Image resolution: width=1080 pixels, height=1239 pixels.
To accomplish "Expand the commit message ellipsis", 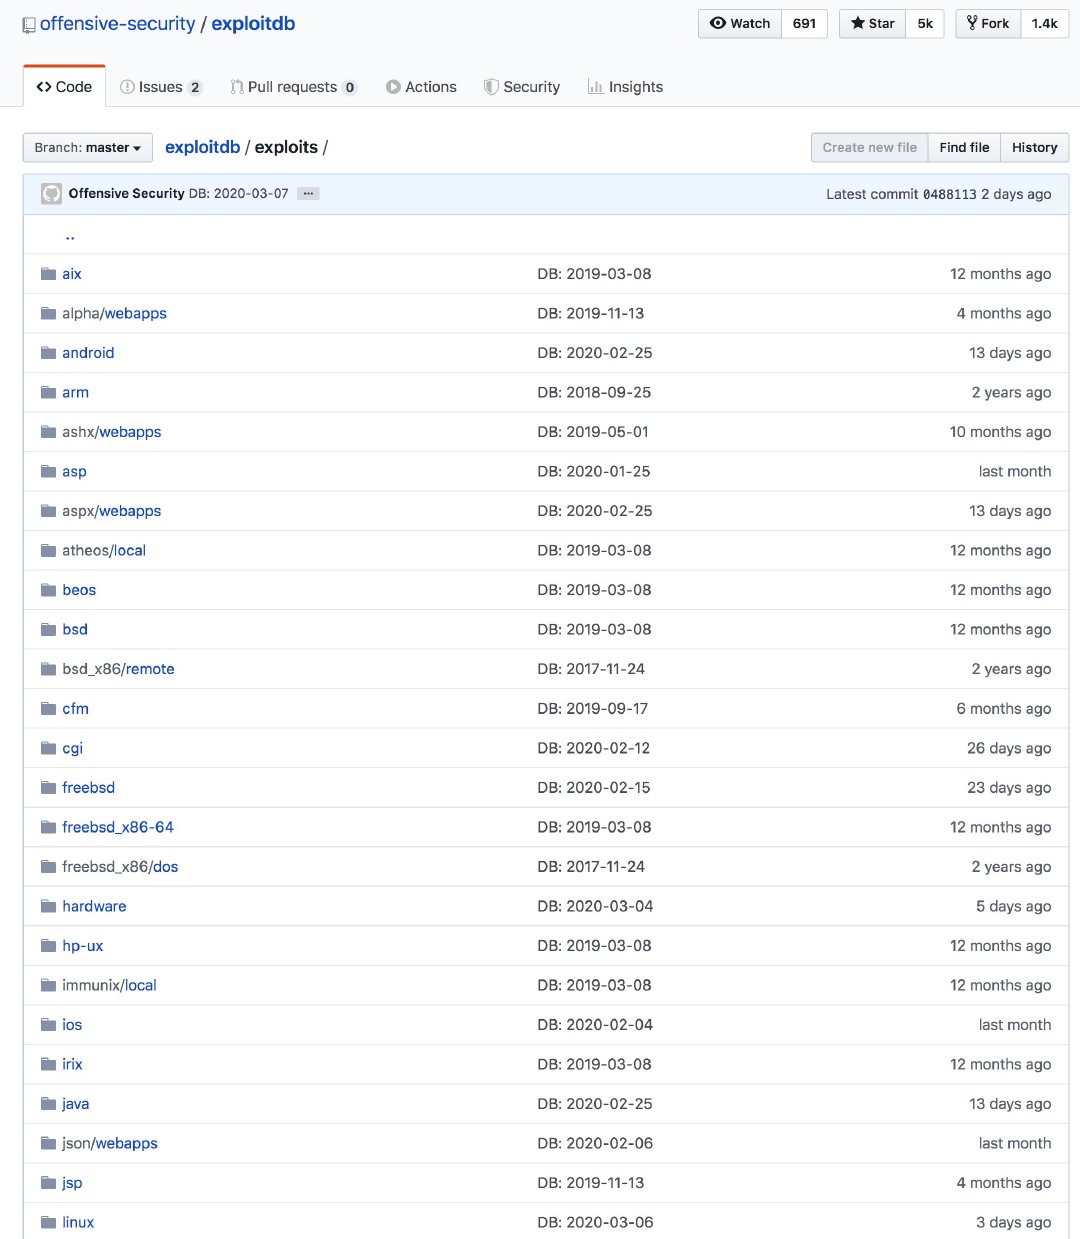I will 308,194.
